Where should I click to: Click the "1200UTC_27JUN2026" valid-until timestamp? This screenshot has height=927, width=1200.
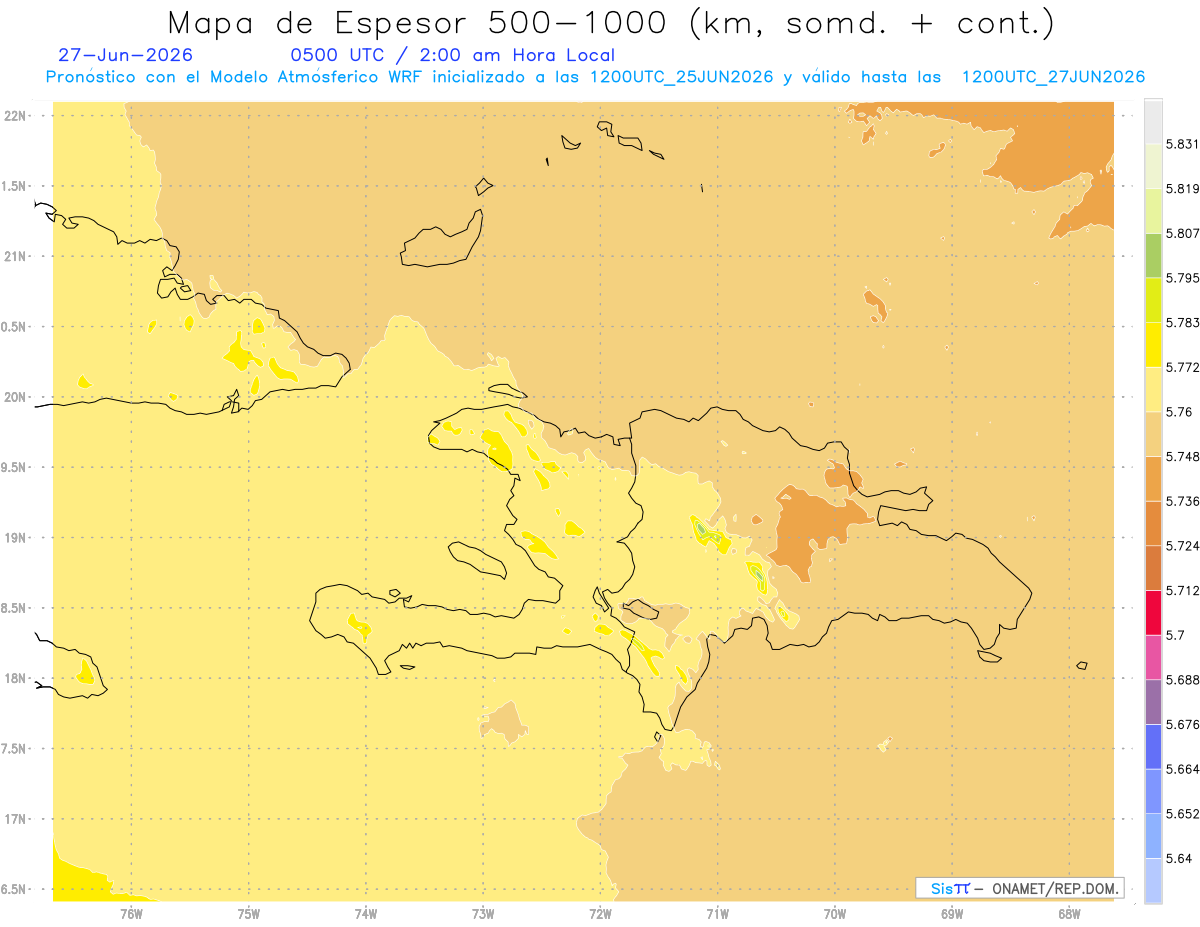coord(1053,77)
